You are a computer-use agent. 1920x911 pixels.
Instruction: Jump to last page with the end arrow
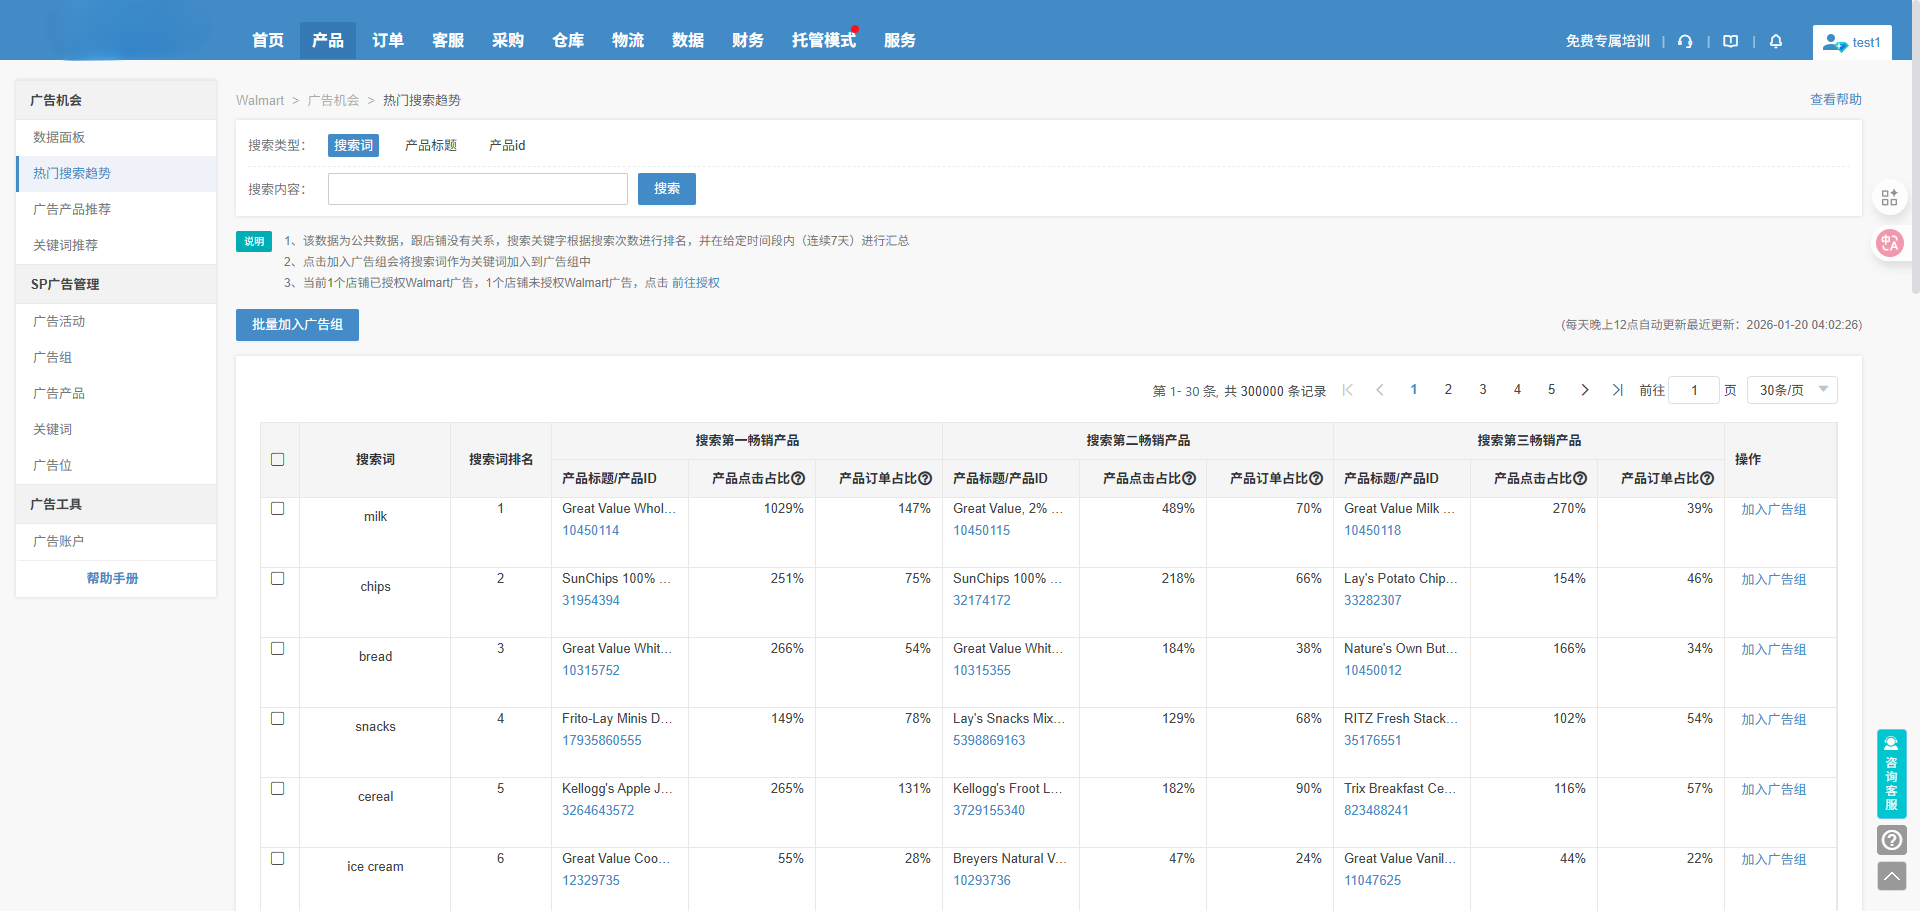click(x=1617, y=390)
